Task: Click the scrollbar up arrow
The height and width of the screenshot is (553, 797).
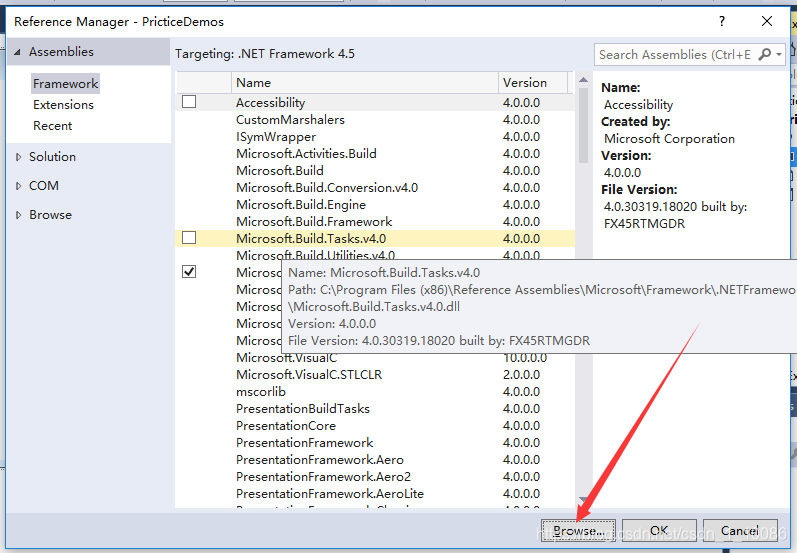Action: click(x=584, y=80)
